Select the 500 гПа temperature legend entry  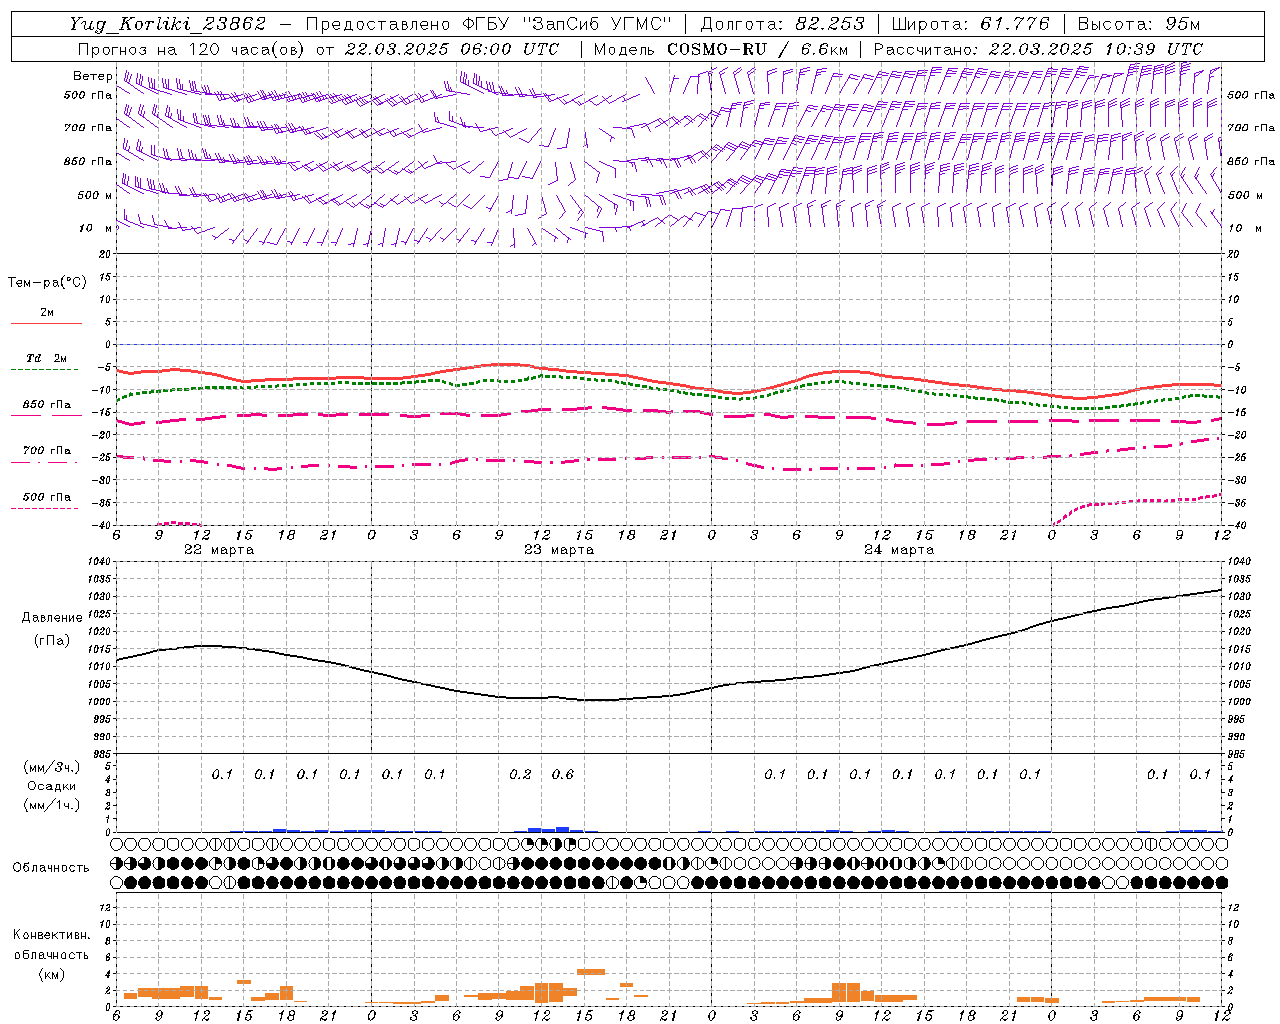46,497
